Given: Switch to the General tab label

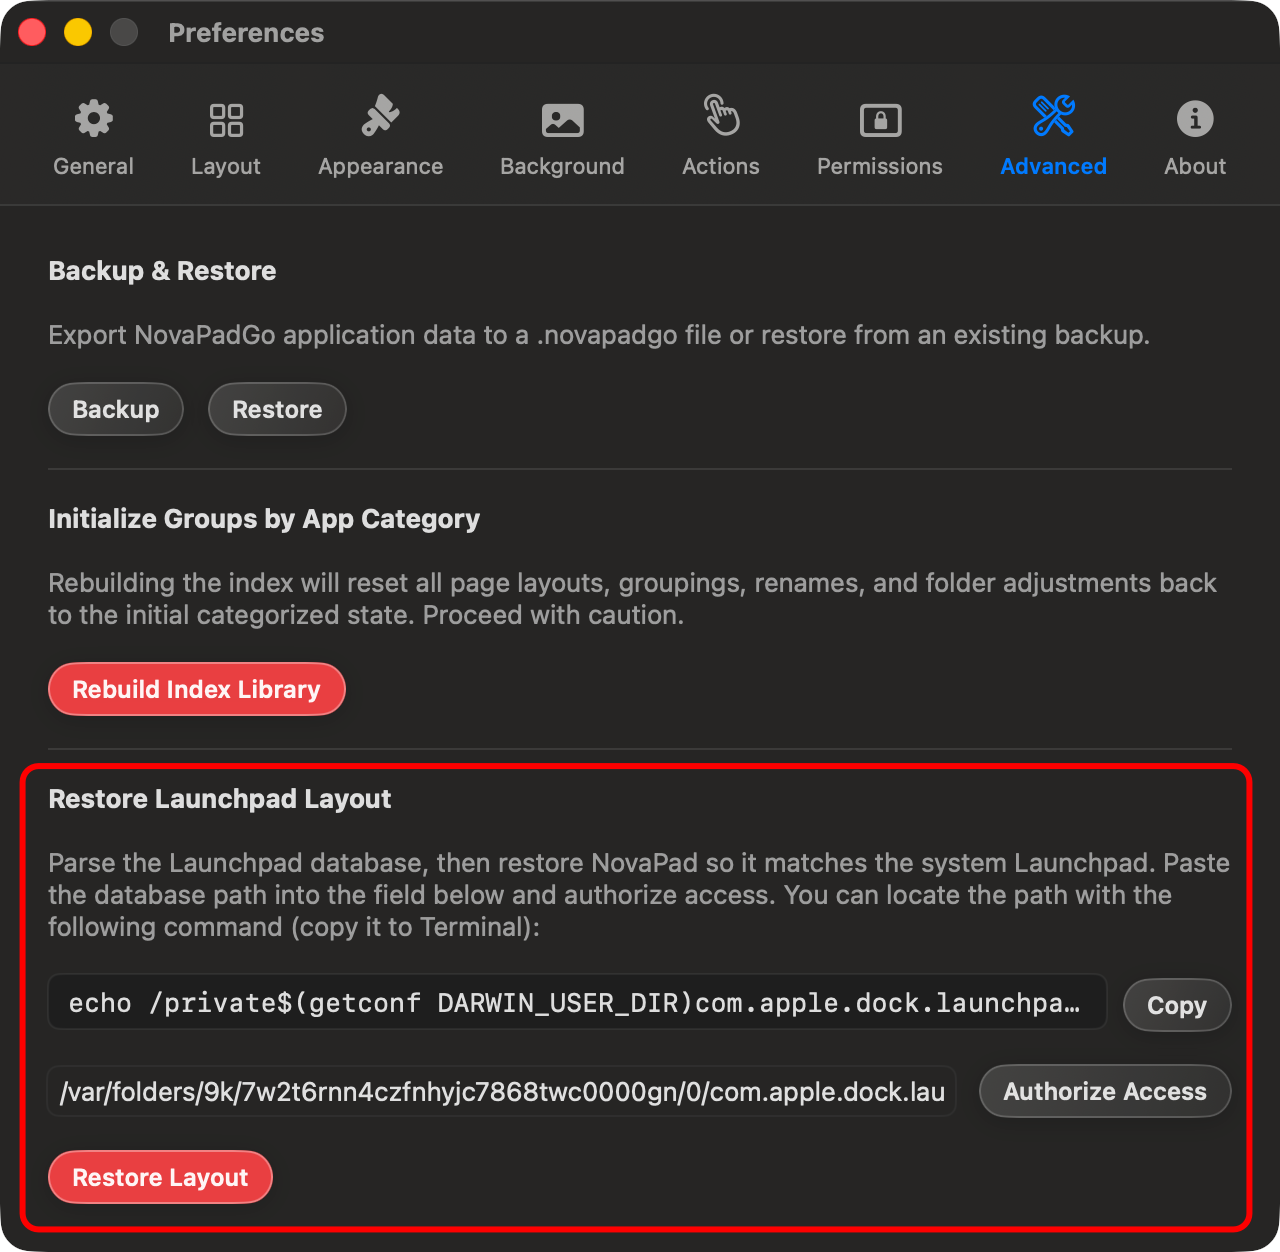Looking at the screenshot, I should tap(94, 166).
